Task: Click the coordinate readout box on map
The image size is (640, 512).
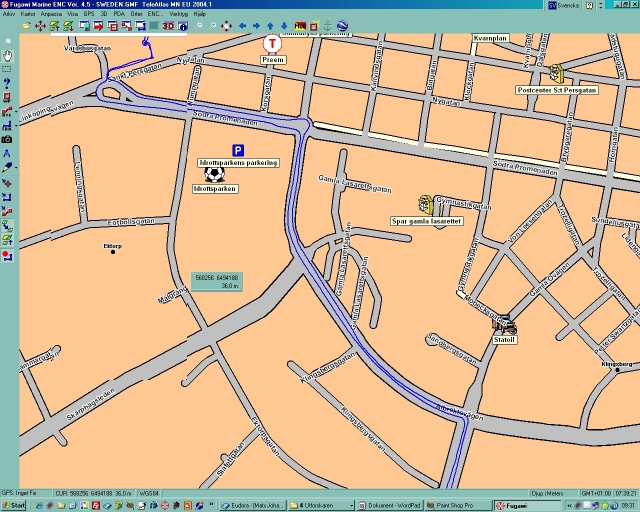Action: tap(217, 282)
